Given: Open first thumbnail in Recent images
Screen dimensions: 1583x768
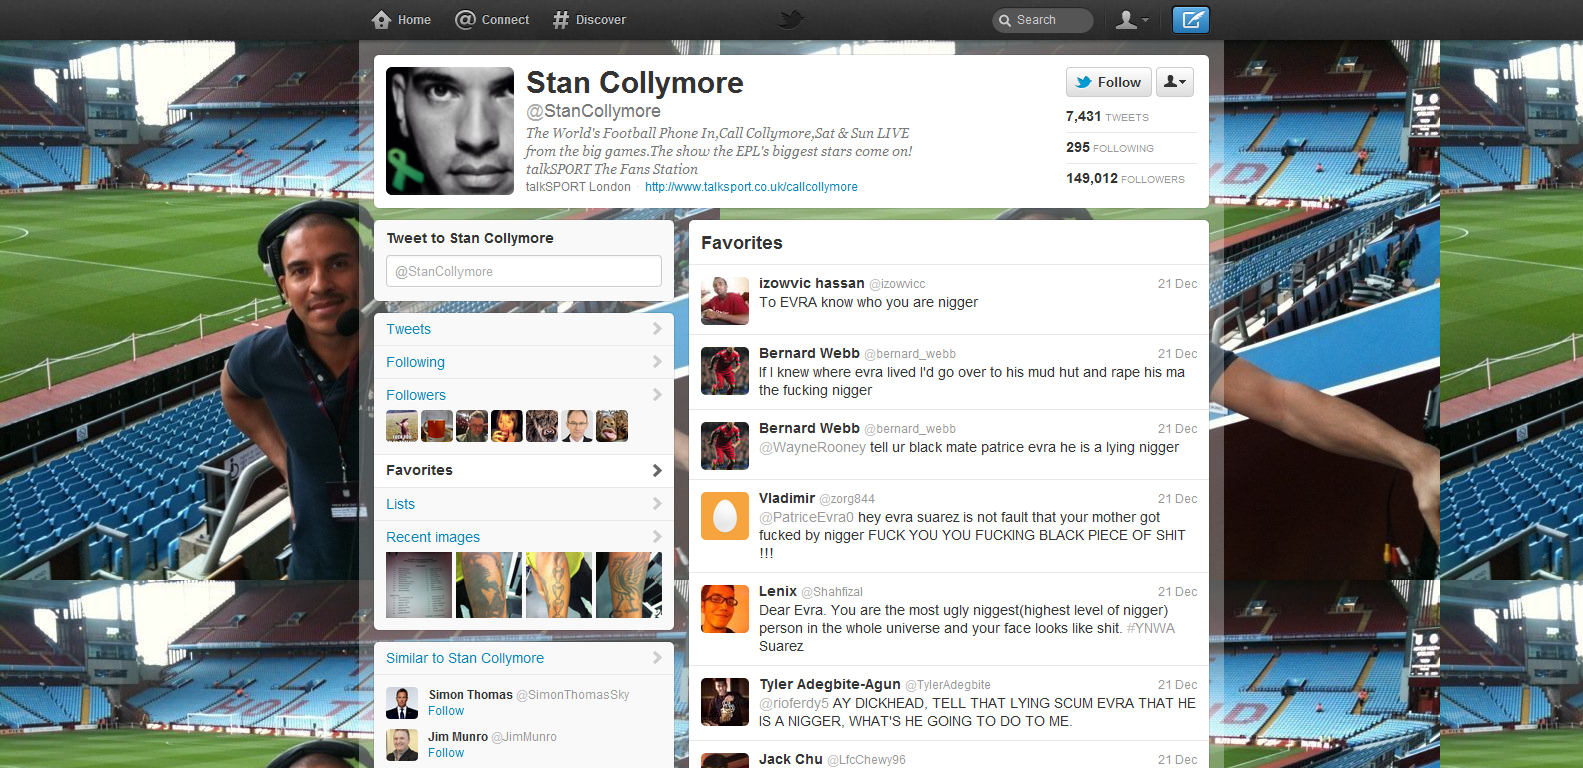Looking at the screenshot, I should tap(419, 585).
